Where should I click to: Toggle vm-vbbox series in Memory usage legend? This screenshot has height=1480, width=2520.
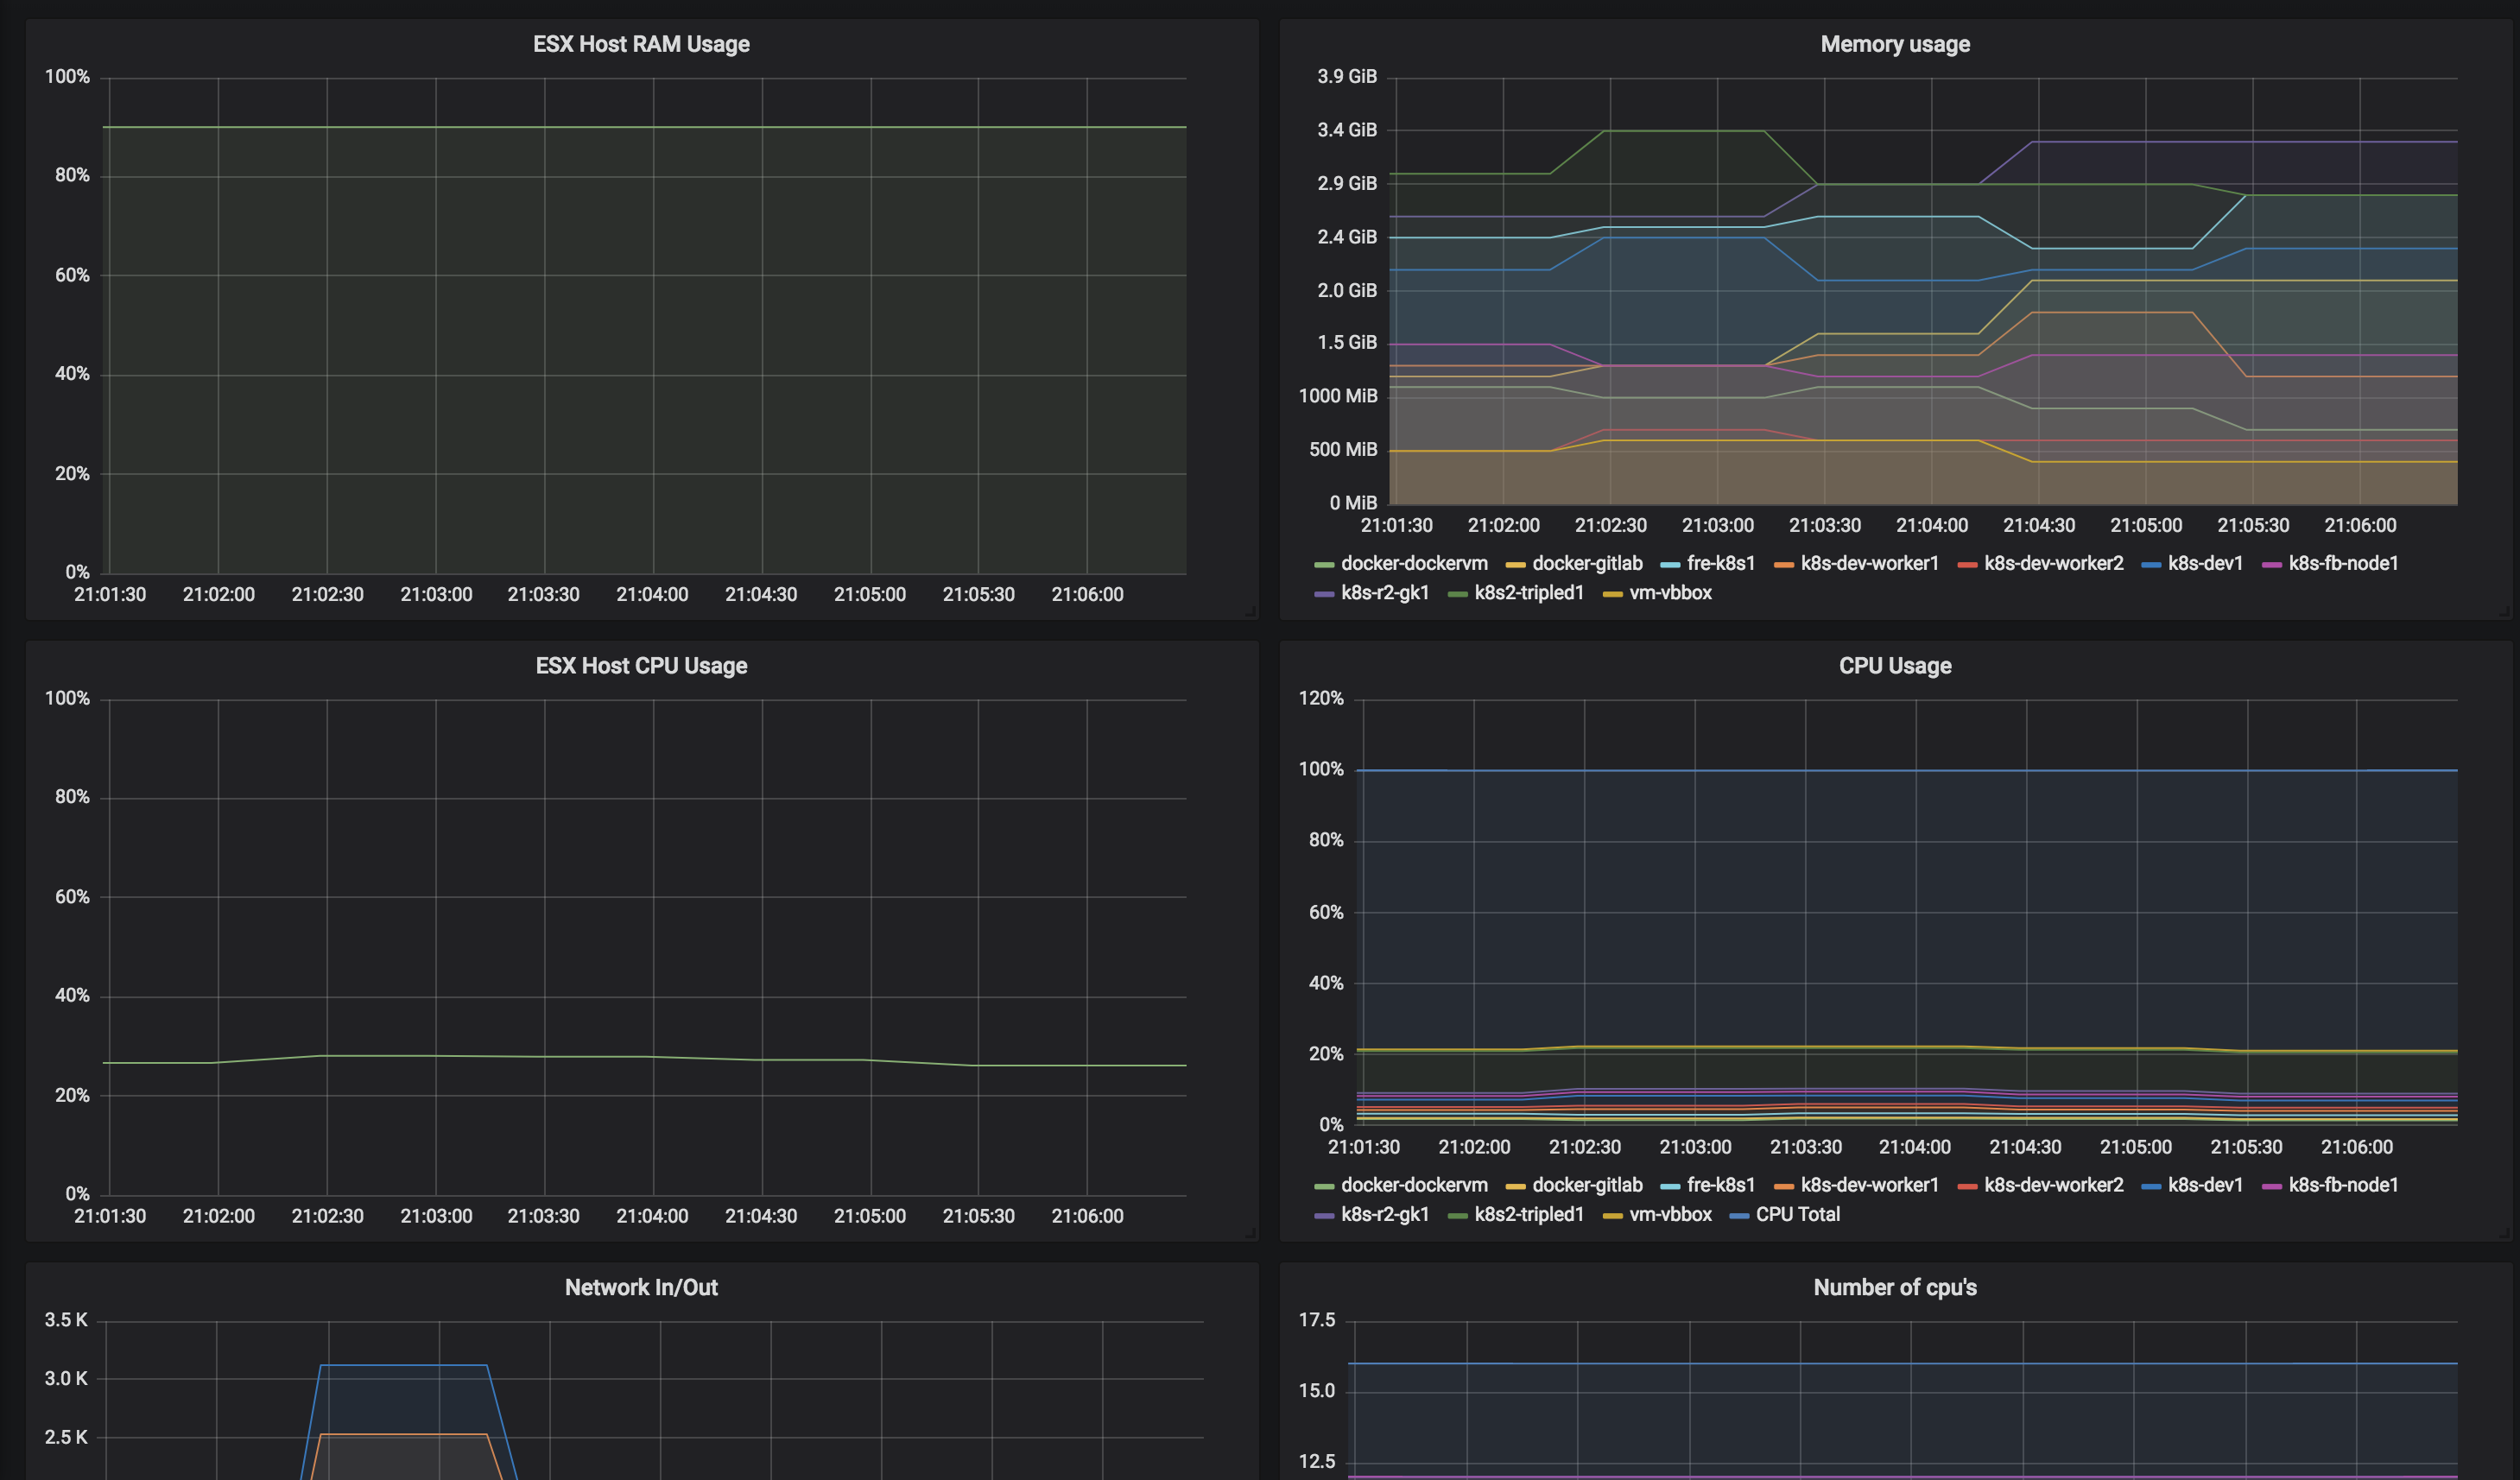[1670, 593]
